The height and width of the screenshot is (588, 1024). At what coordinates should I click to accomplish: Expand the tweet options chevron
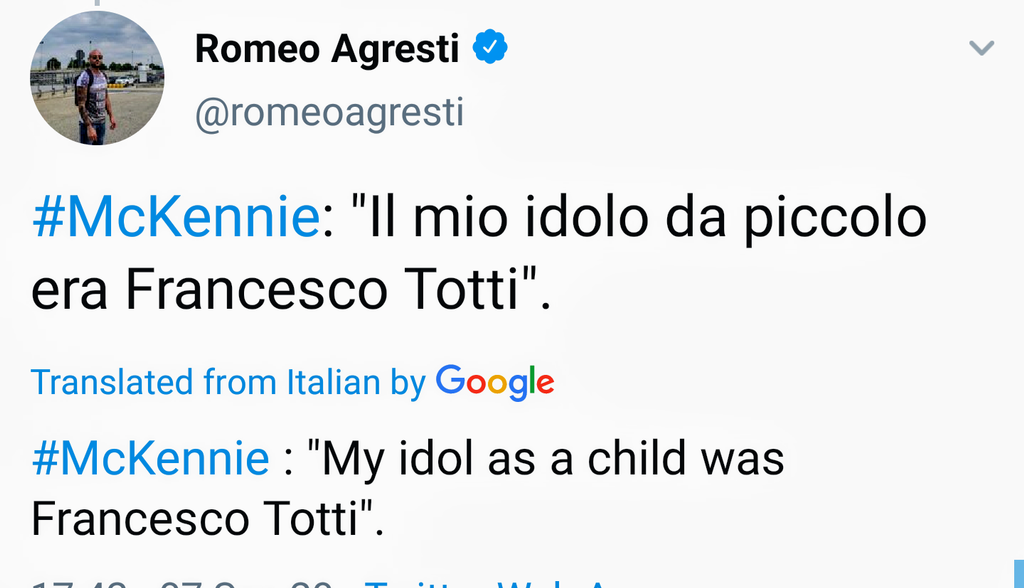coord(982,48)
